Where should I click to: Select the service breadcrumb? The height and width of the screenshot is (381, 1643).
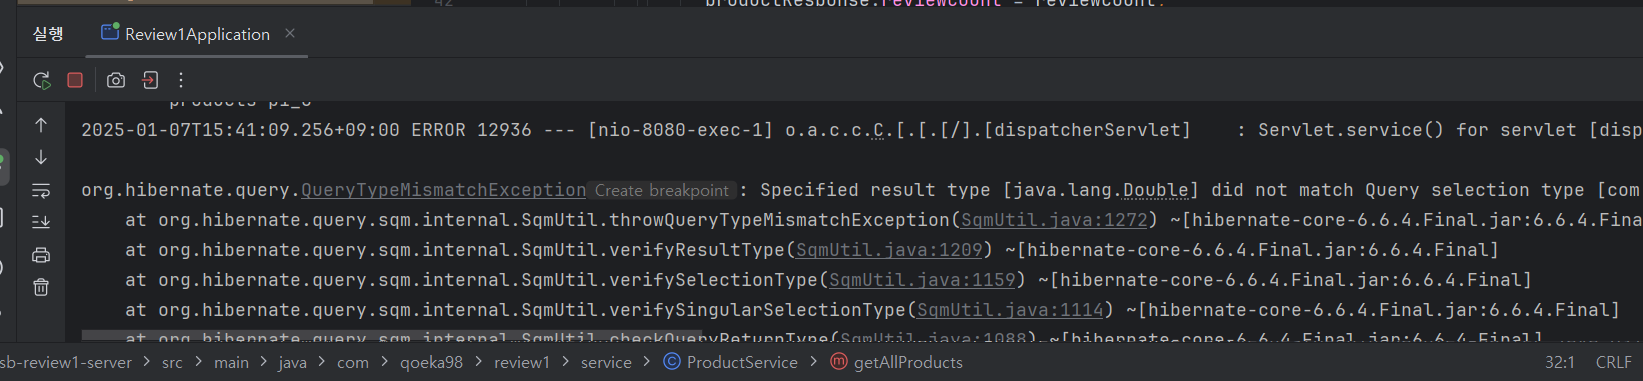(x=606, y=362)
